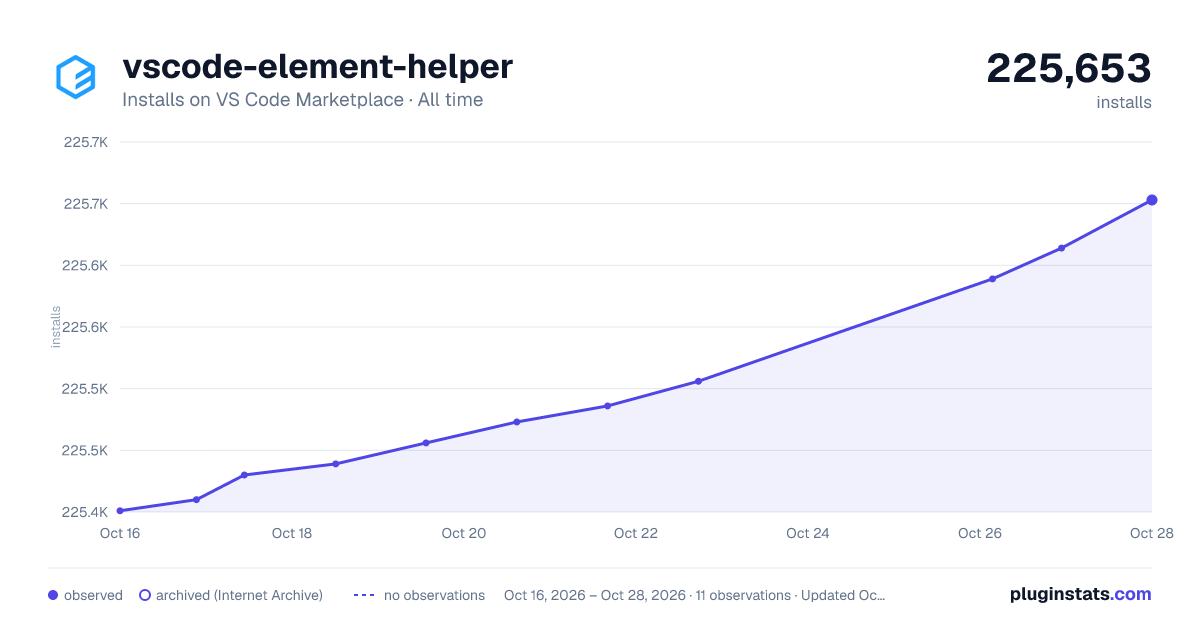Click the Oct 26 x-axis label

pyautogui.click(x=980, y=533)
